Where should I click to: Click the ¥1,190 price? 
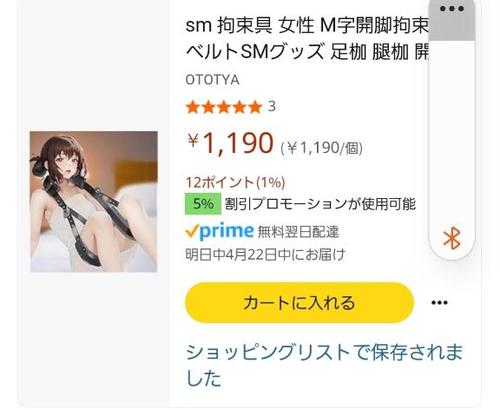click(230, 143)
